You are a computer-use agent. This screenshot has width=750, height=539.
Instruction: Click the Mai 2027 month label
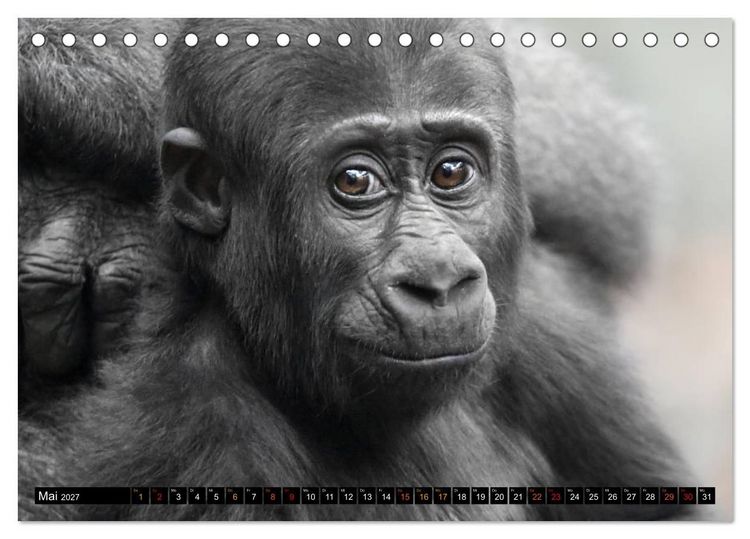point(59,496)
